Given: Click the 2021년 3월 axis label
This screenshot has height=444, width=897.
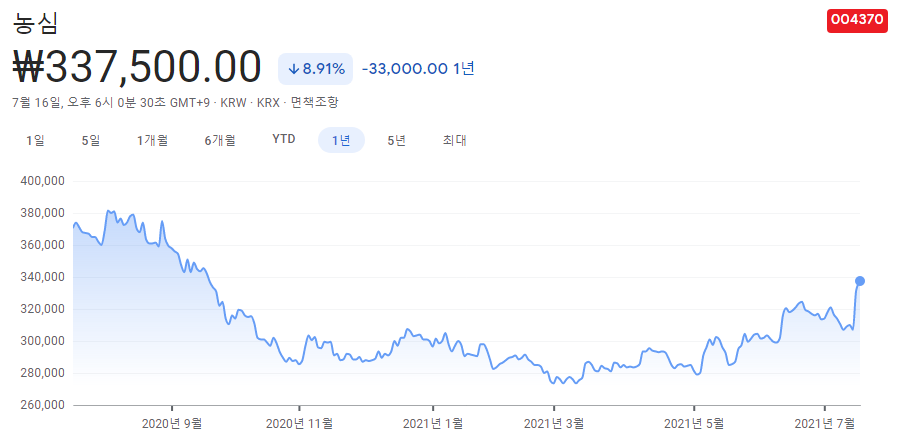Looking at the screenshot, I should [x=554, y=424].
